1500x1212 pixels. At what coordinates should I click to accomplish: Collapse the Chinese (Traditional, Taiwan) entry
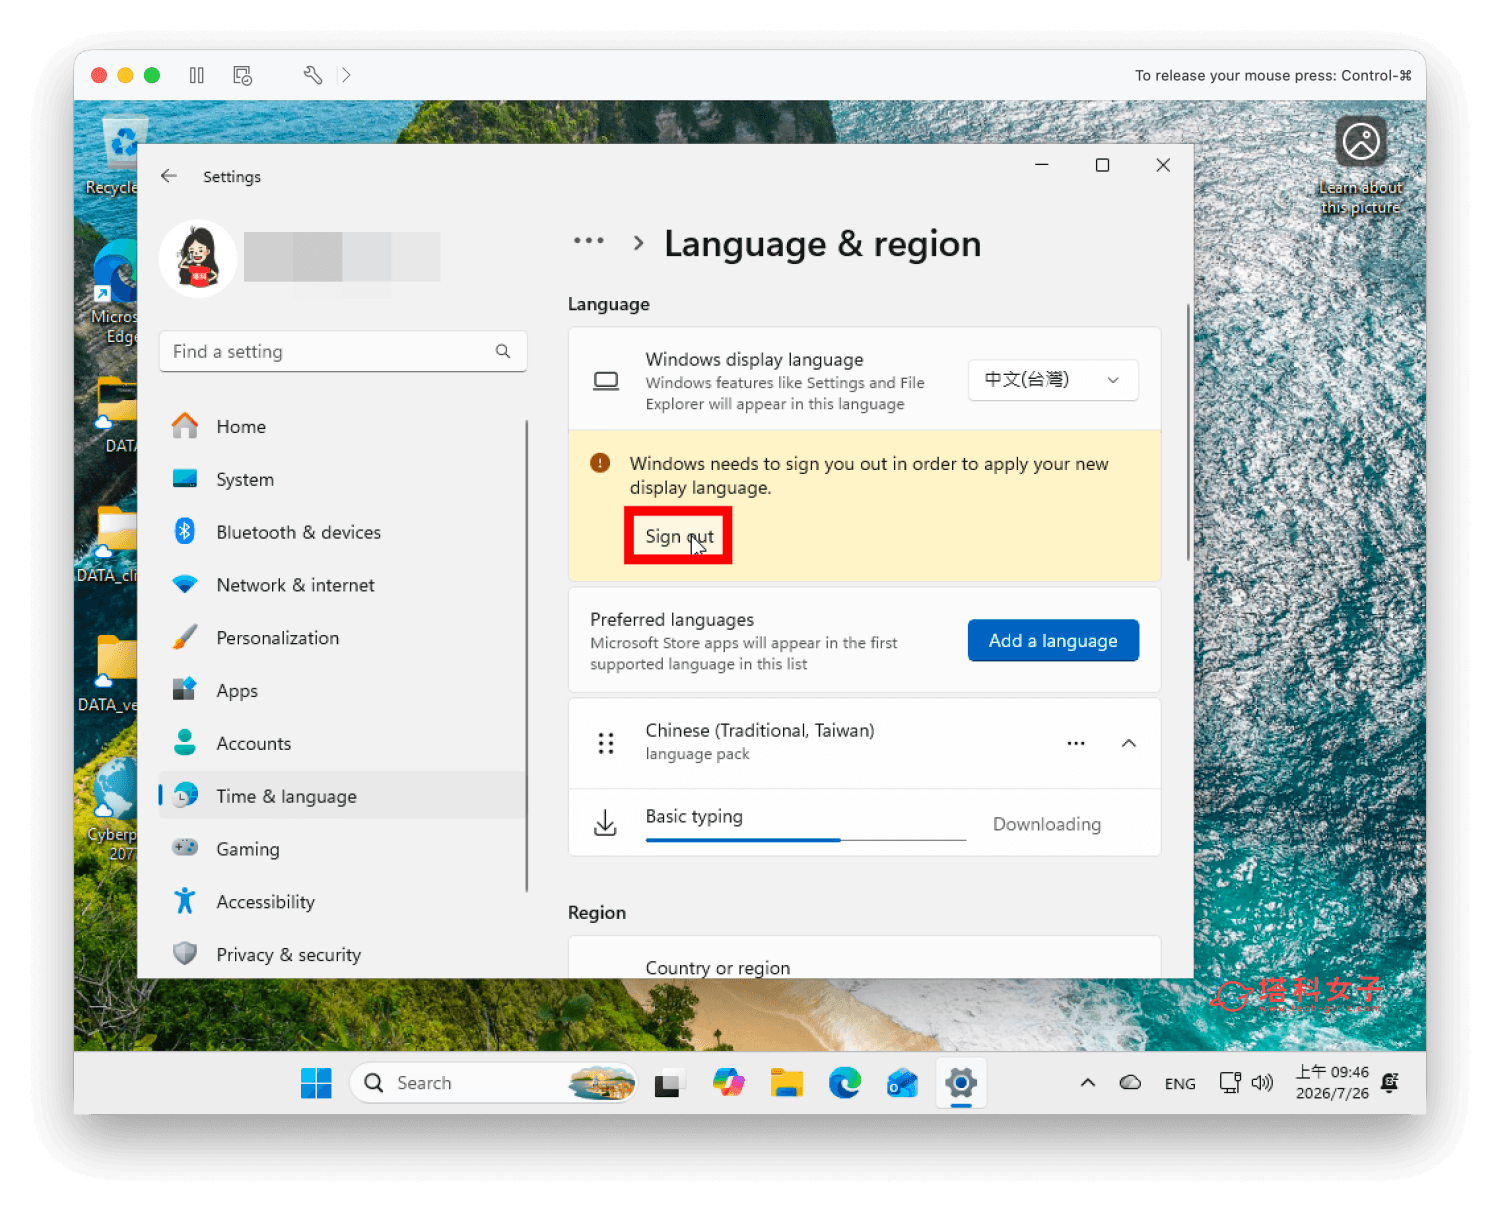(1129, 743)
